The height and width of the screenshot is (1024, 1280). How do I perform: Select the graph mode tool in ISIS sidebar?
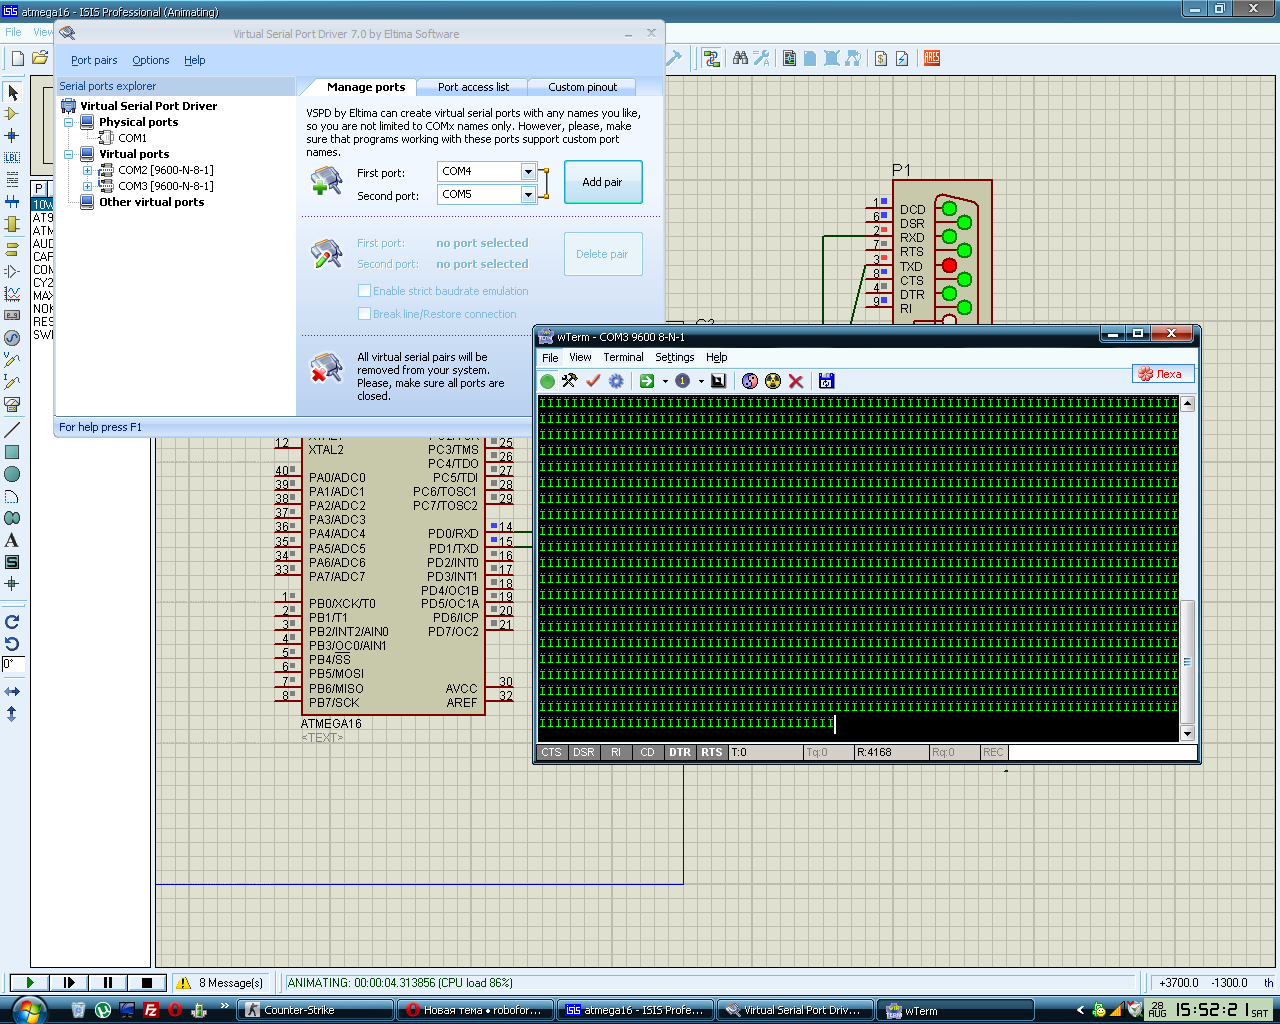pyautogui.click(x=12, y=293)
